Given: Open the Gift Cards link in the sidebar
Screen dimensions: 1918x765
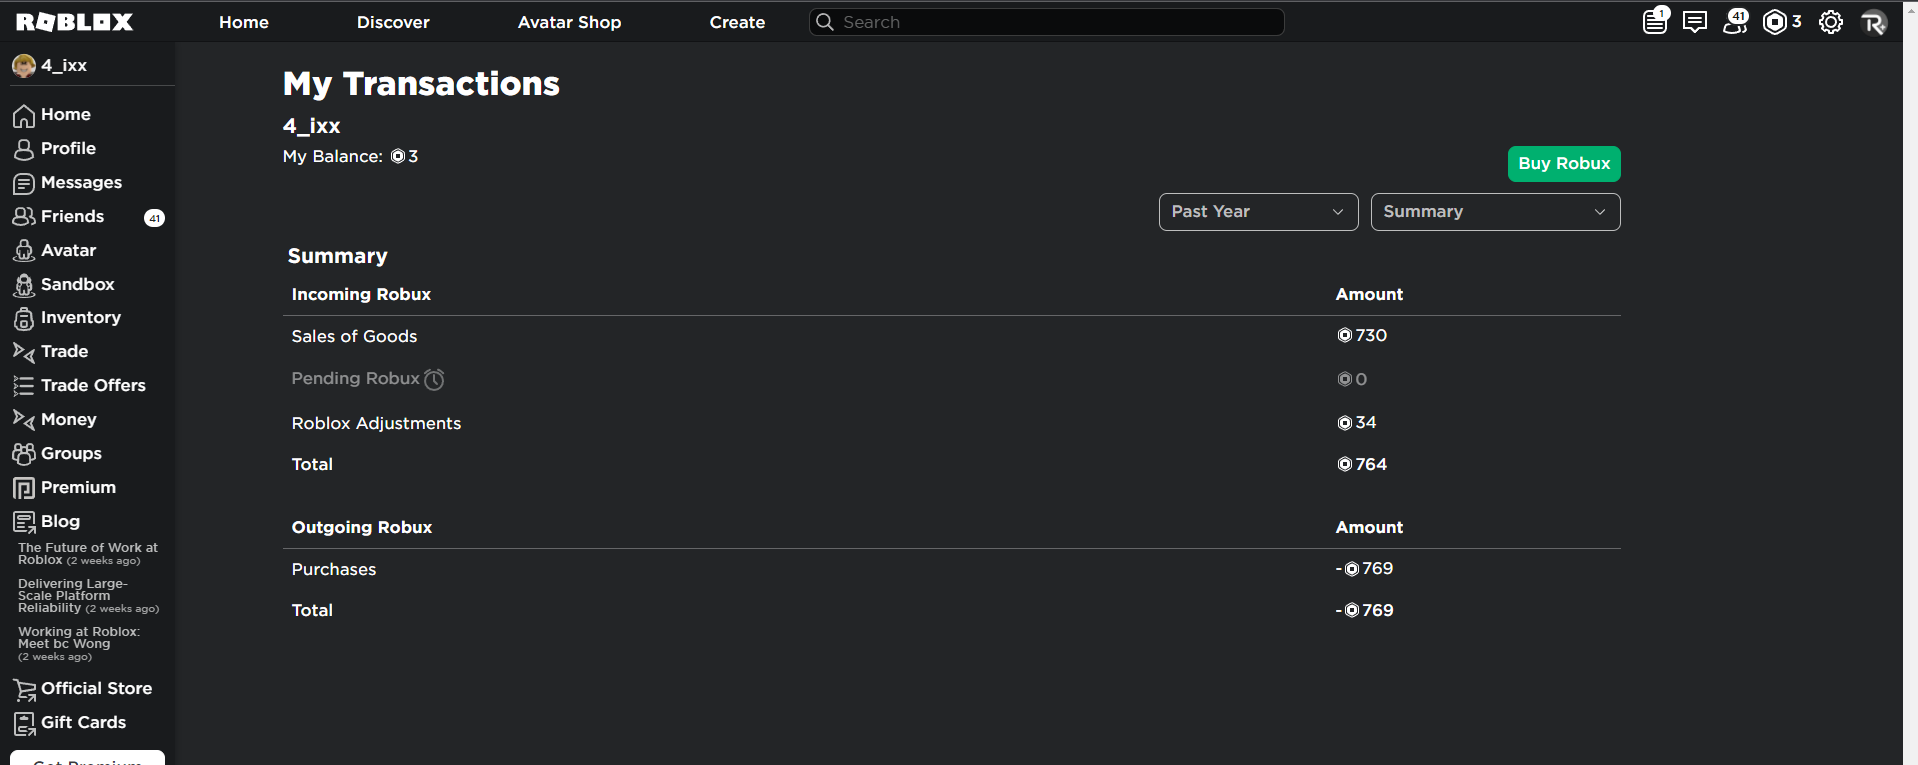Looking at the screenshot, I should [84, 723].
